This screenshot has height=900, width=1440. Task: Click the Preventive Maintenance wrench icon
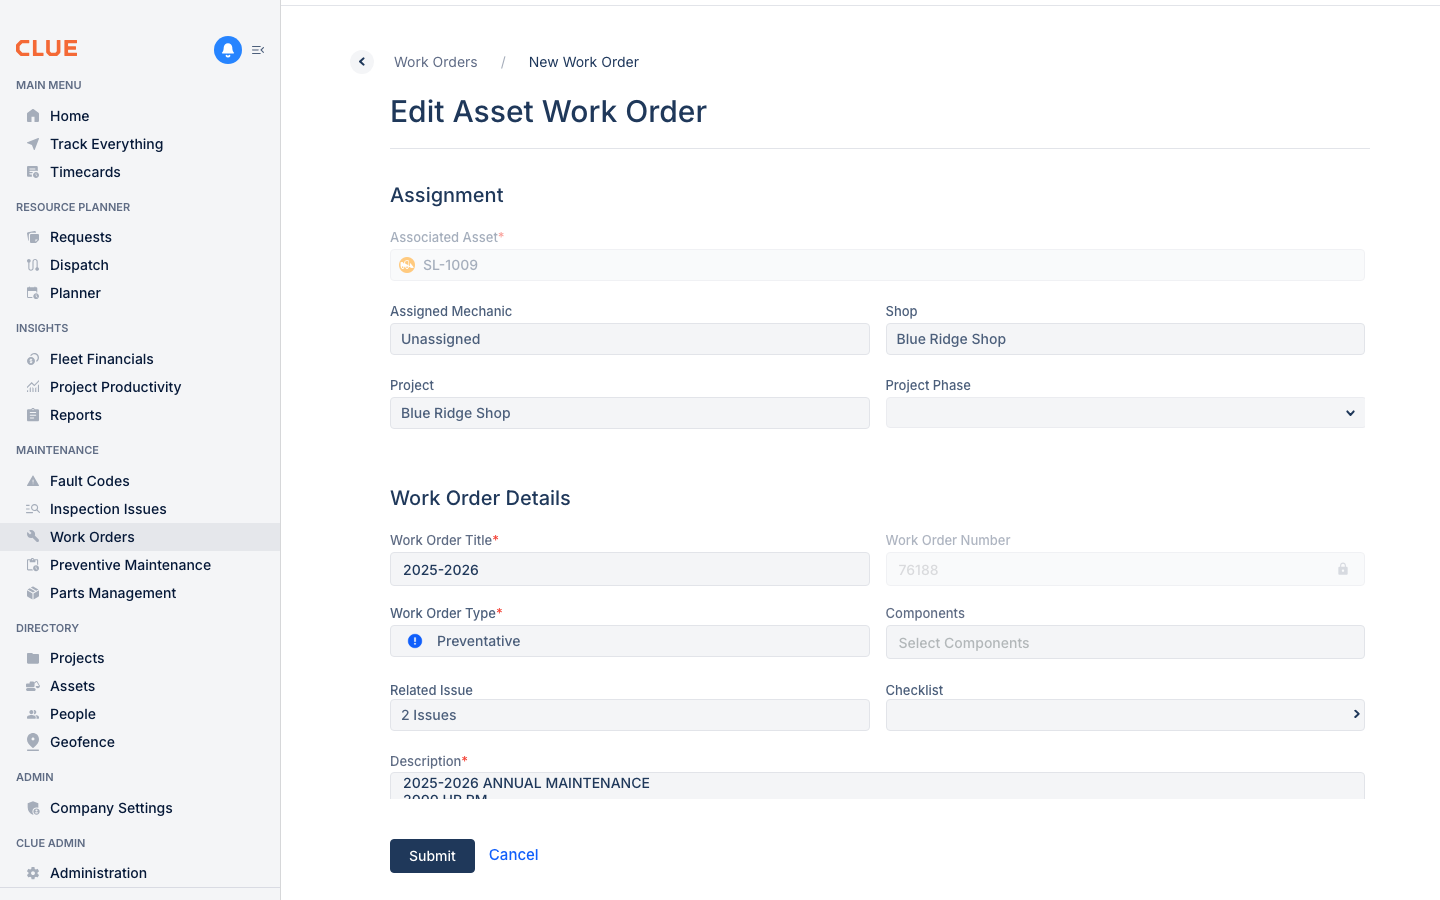(33, 565)
